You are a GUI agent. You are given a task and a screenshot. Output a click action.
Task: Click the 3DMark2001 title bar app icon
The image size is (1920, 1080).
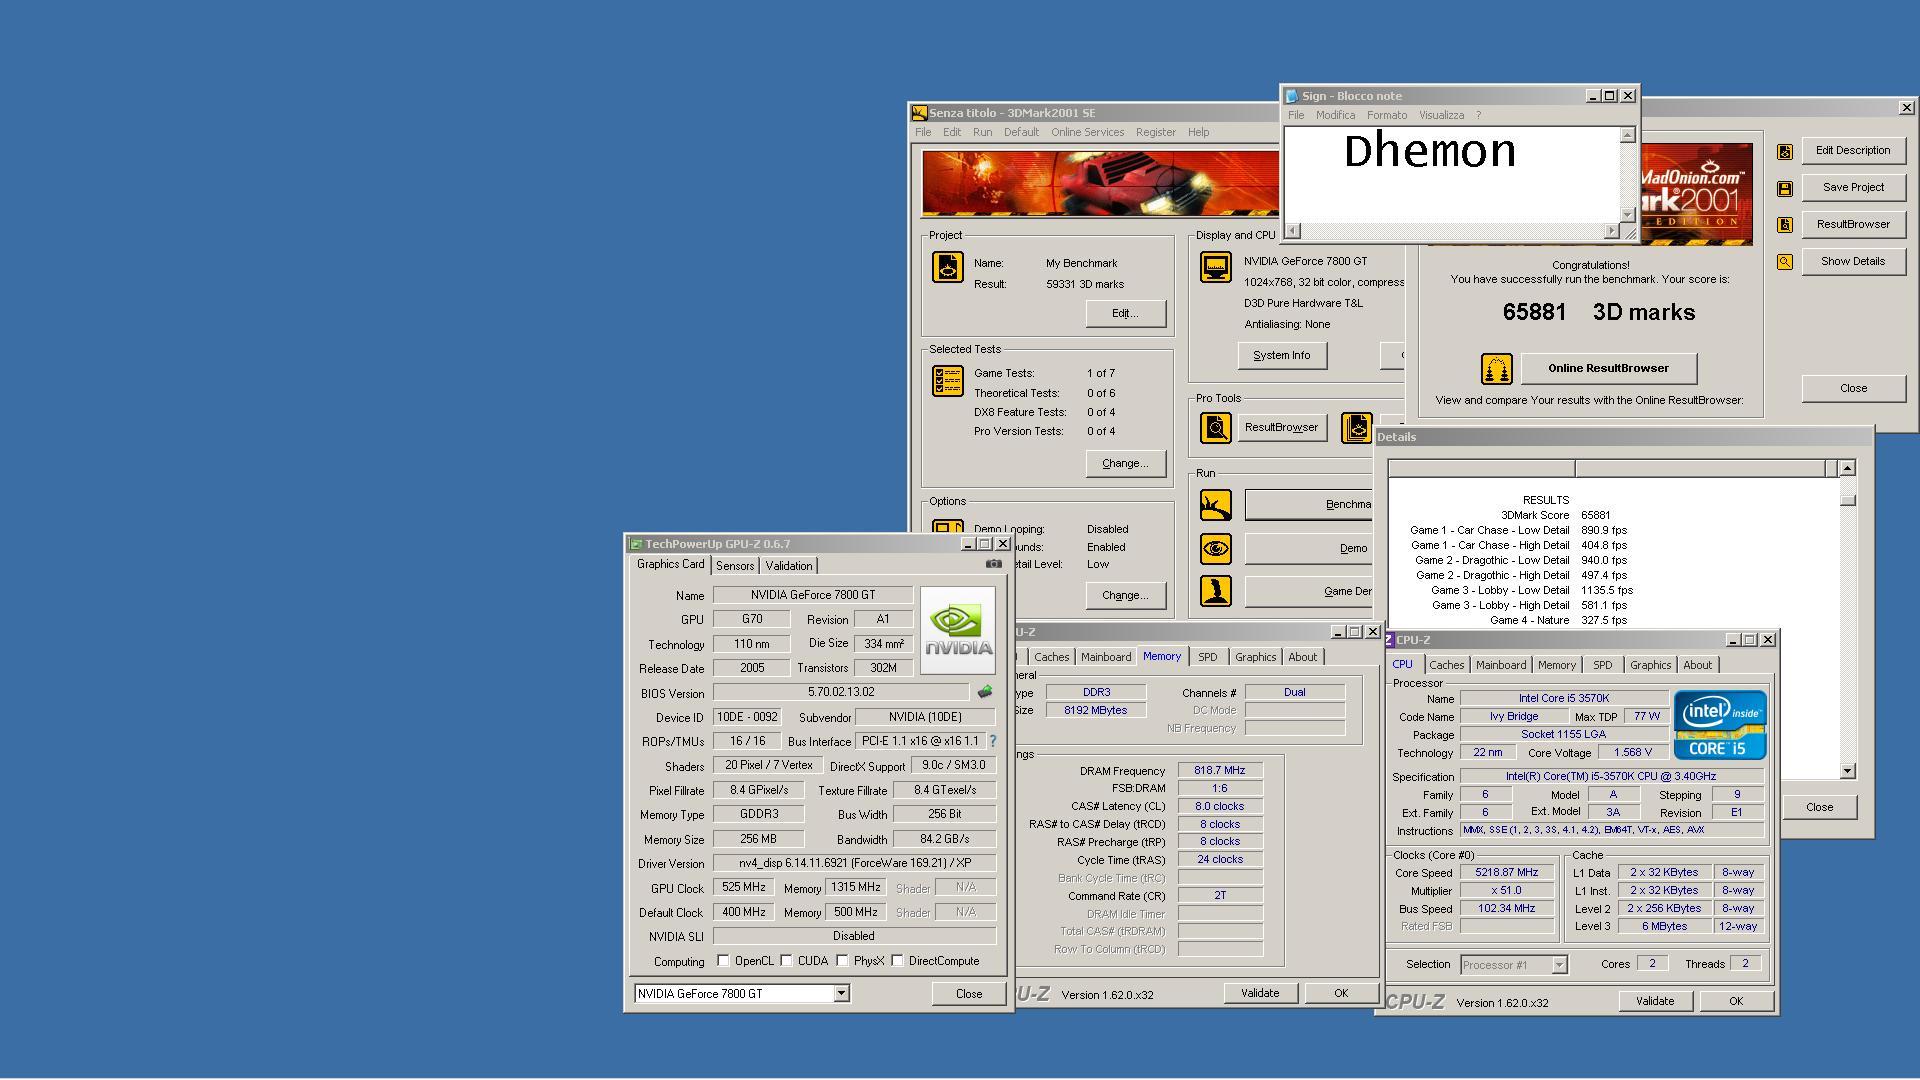[x=920, y=113]
